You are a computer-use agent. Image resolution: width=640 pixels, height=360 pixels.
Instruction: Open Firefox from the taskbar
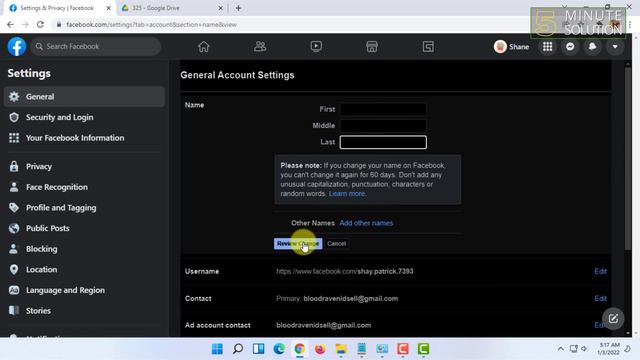pyautogui.click(x=320, y=349)
